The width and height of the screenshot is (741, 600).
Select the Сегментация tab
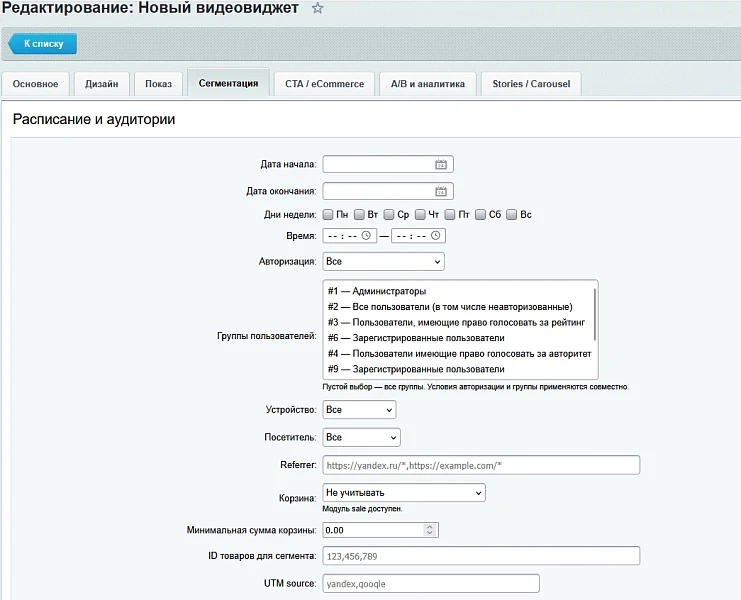228,83
